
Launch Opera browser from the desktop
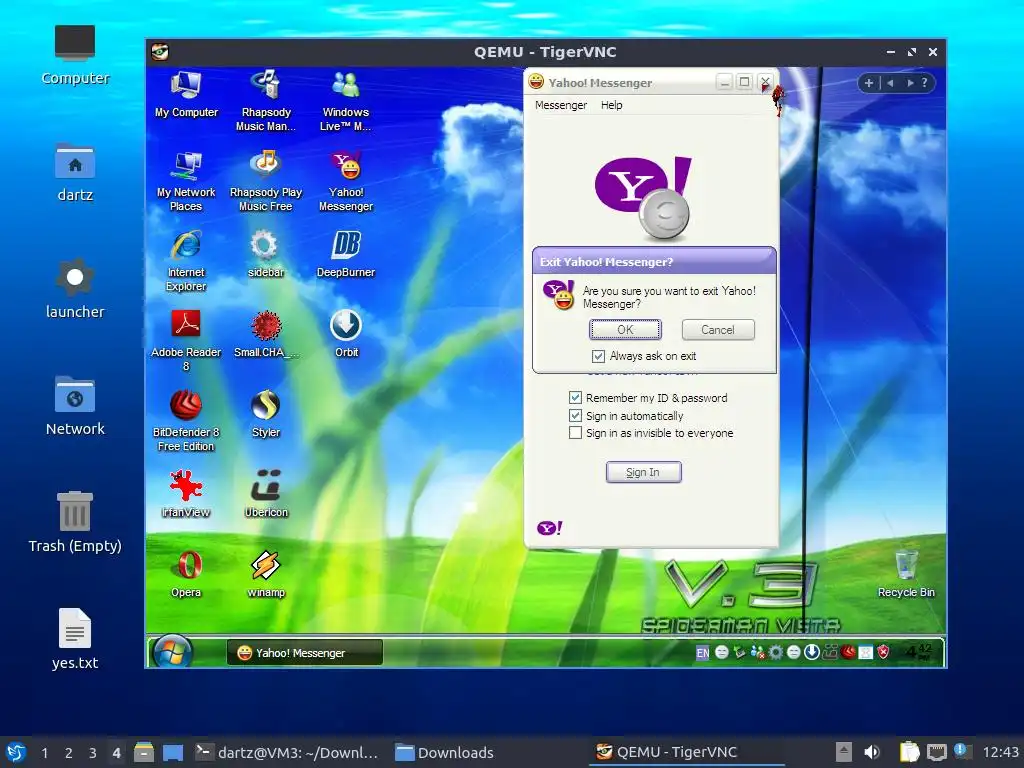(x=186, y=574)
